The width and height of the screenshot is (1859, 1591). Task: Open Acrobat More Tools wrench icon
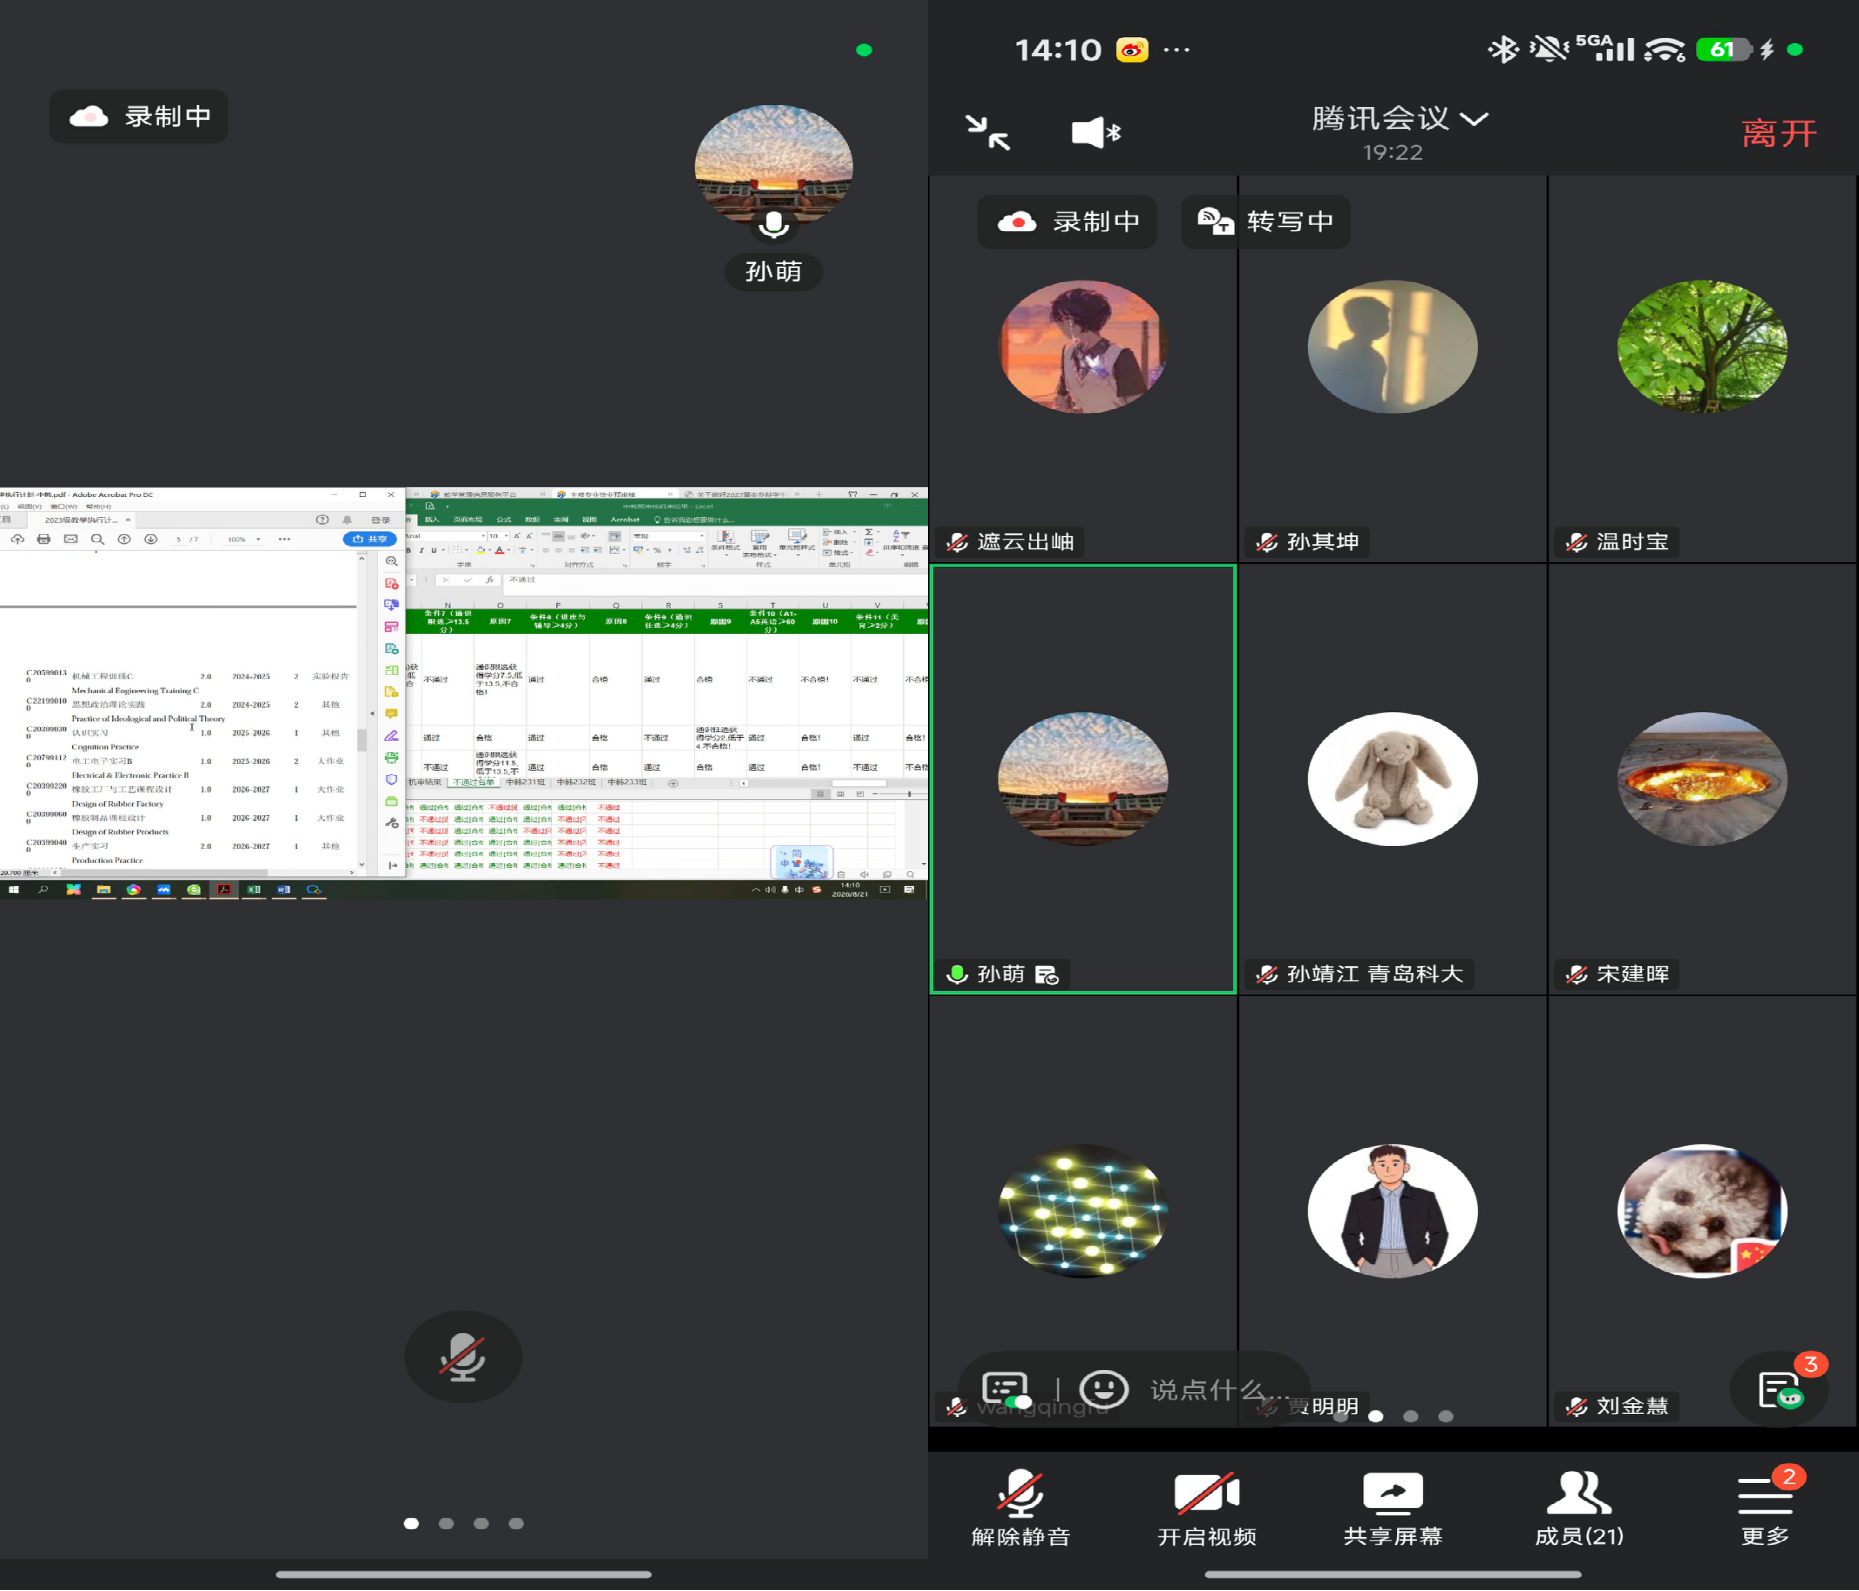click(x=392, y=823)
